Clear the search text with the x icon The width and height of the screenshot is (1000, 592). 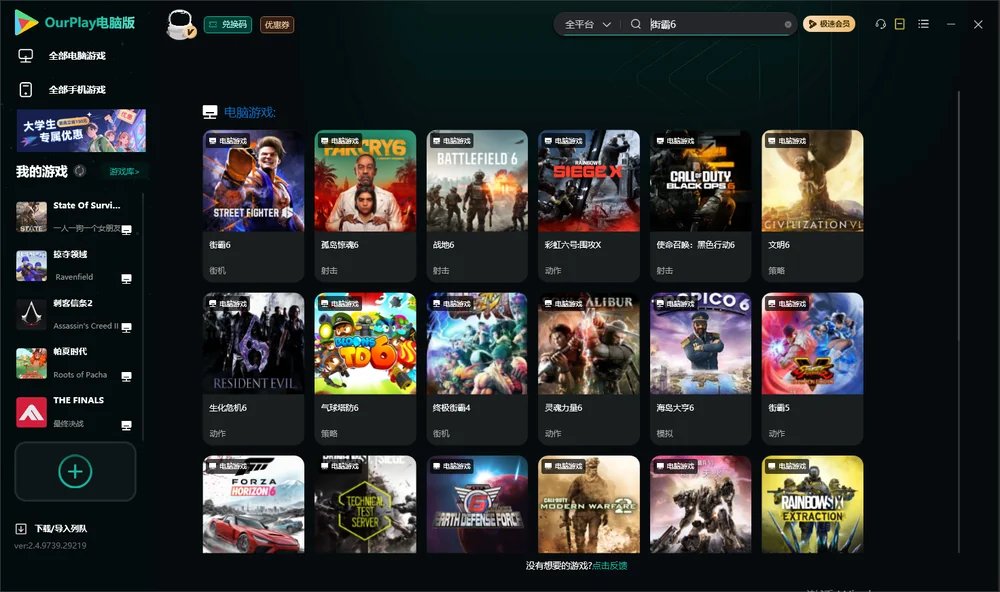coord(788,24)
